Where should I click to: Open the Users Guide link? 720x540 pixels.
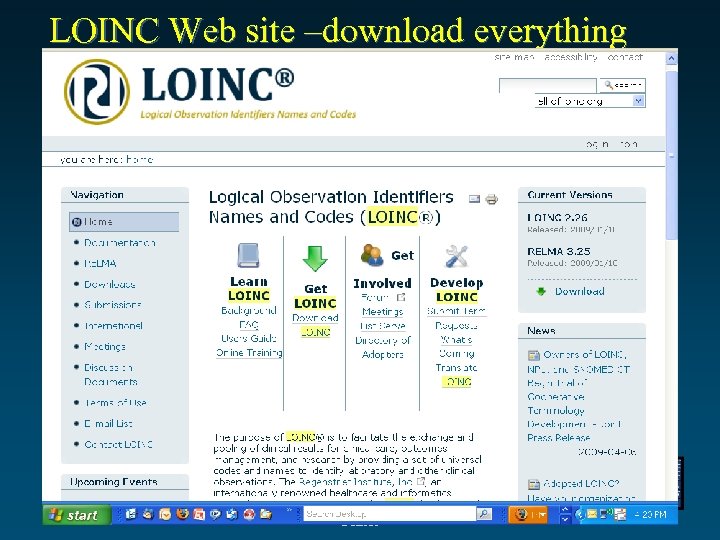248,338
